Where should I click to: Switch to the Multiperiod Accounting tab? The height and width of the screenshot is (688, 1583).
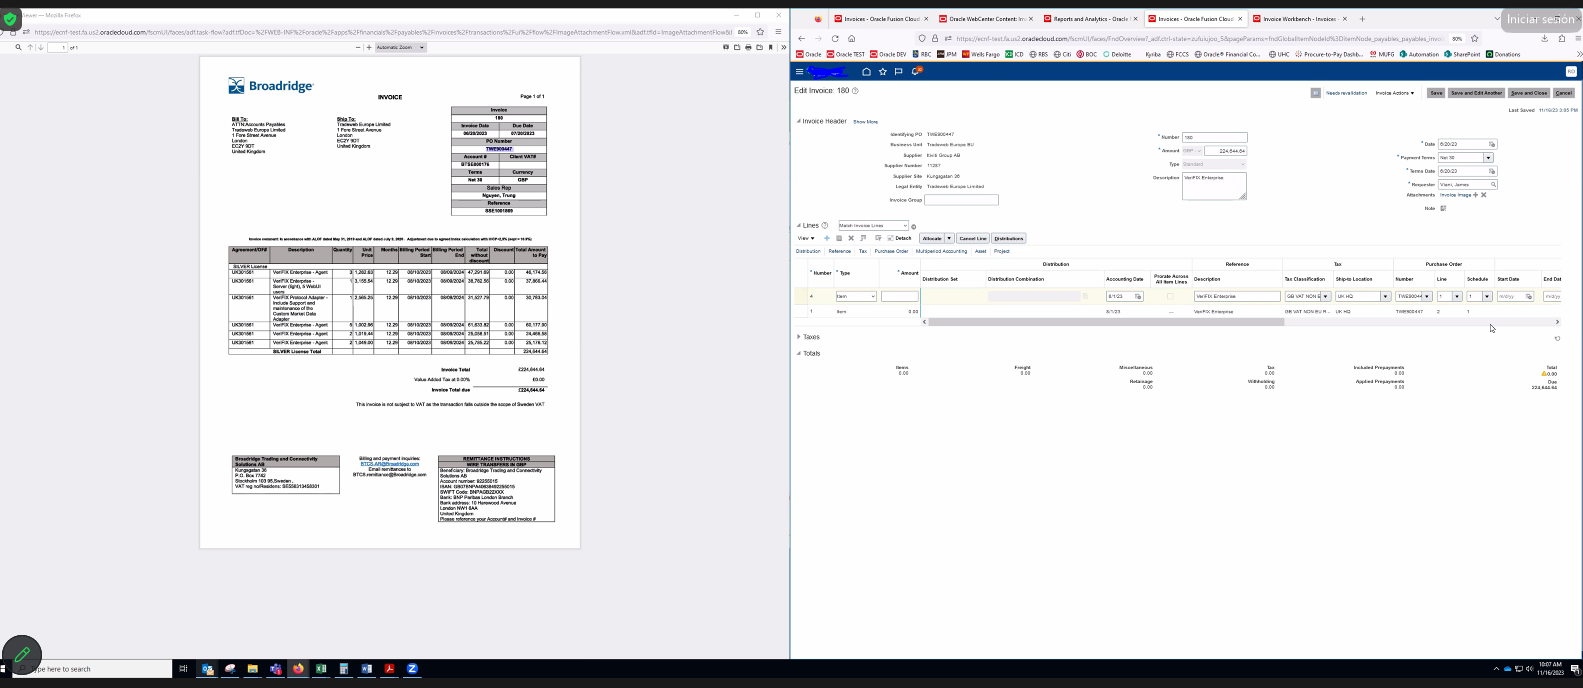click(941, 251)
